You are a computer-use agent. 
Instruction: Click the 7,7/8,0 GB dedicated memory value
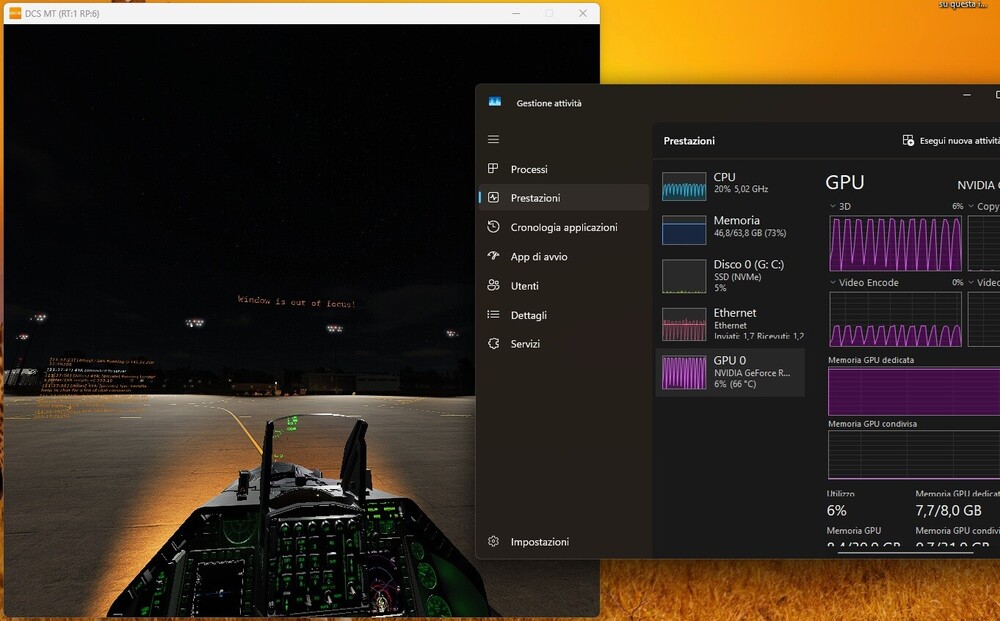click(x=948, y=511)
